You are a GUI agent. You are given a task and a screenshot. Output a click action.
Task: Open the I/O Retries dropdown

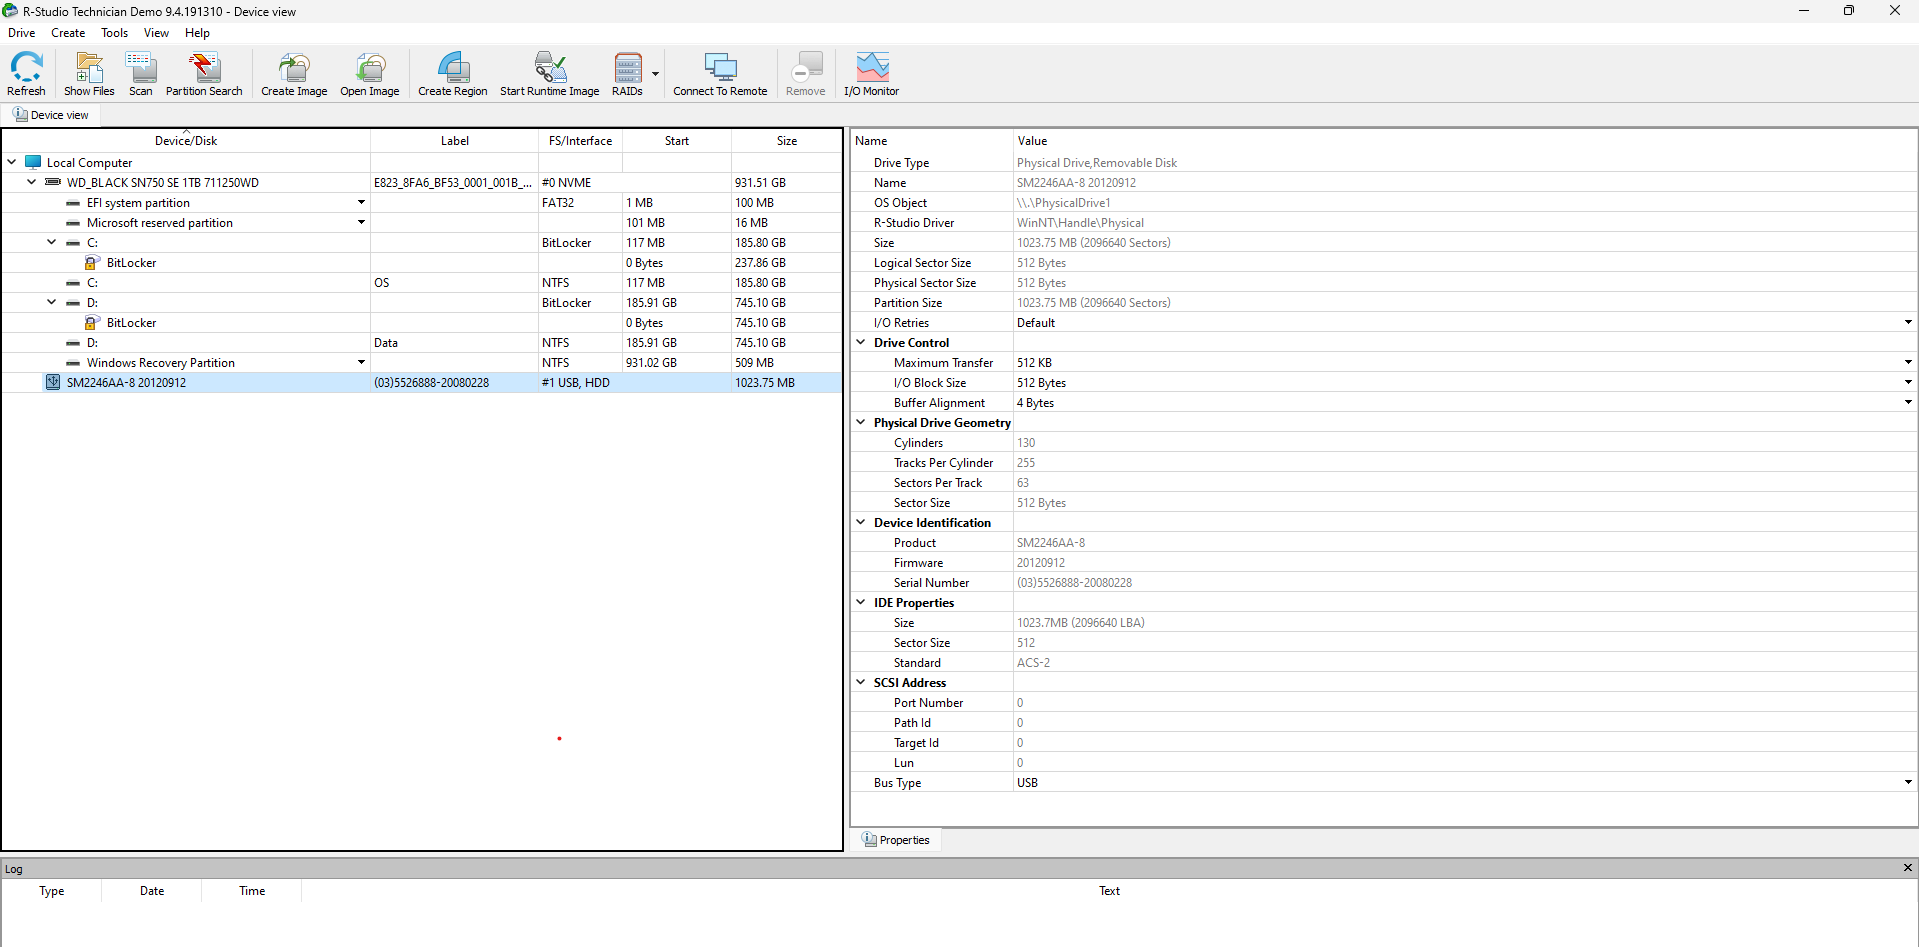(x=1908, y=322)
